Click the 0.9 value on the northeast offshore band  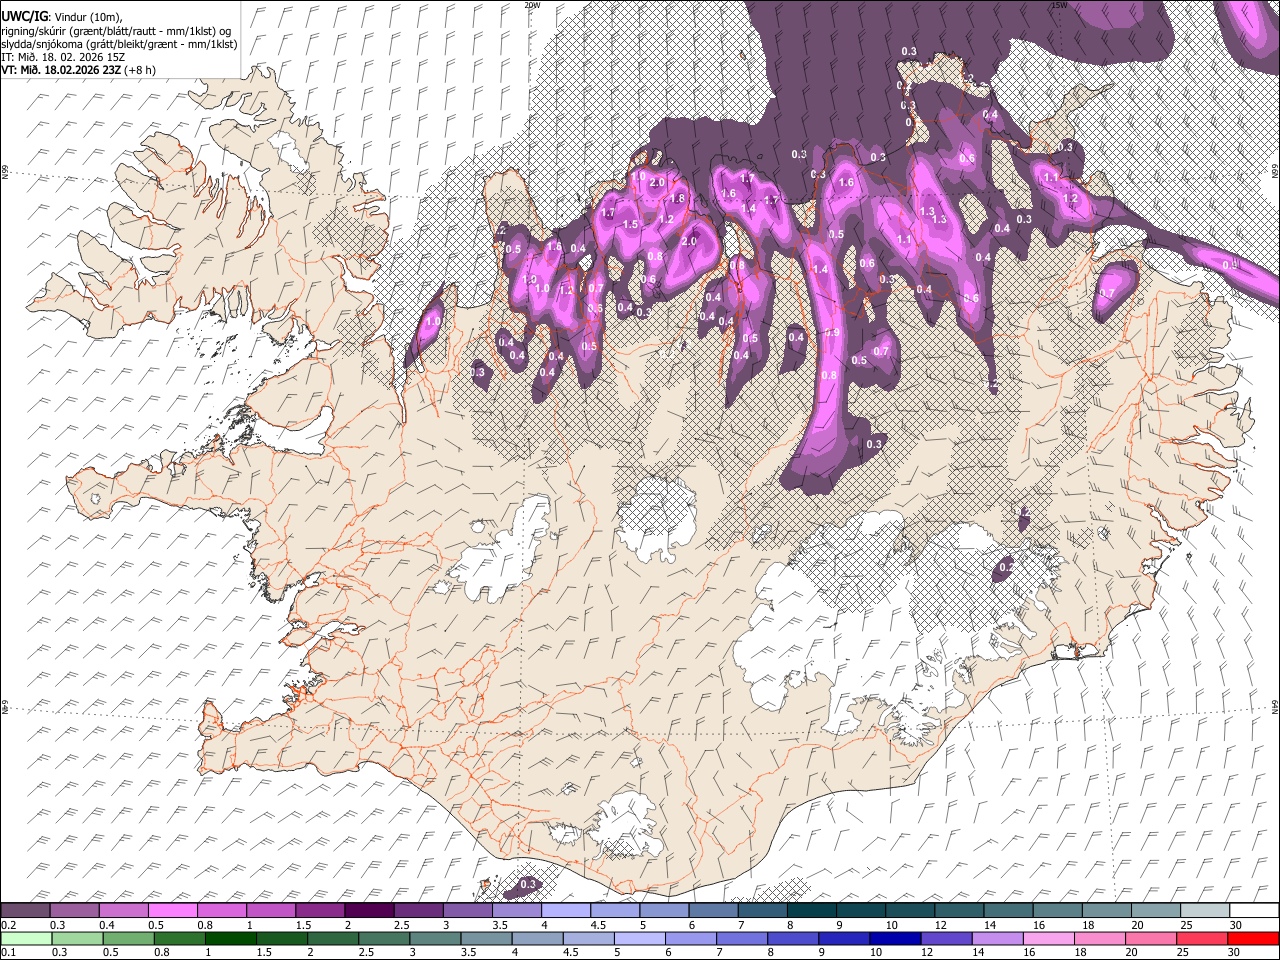click(x=1230, y=264)
